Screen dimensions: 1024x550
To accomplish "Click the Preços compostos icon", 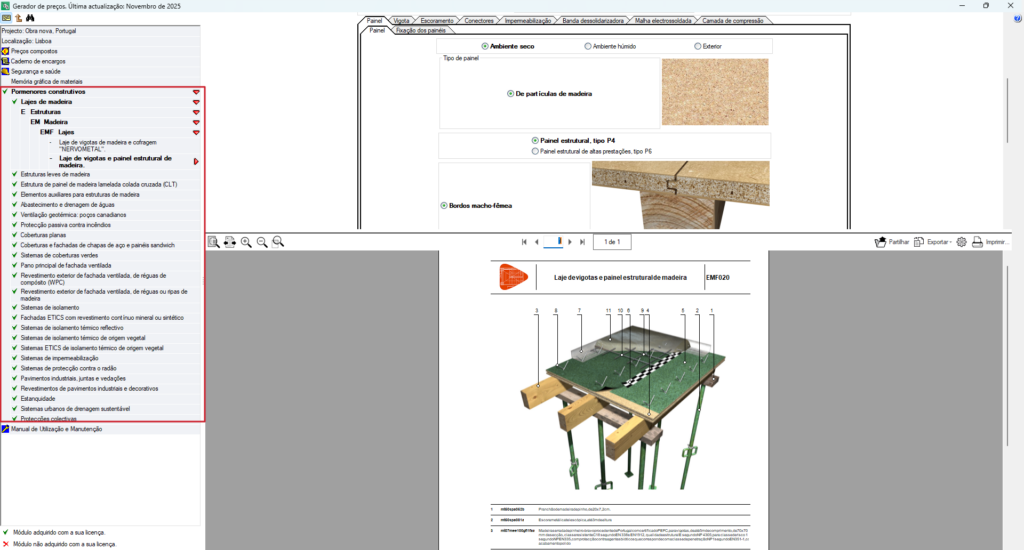I will tap(5, 51).
